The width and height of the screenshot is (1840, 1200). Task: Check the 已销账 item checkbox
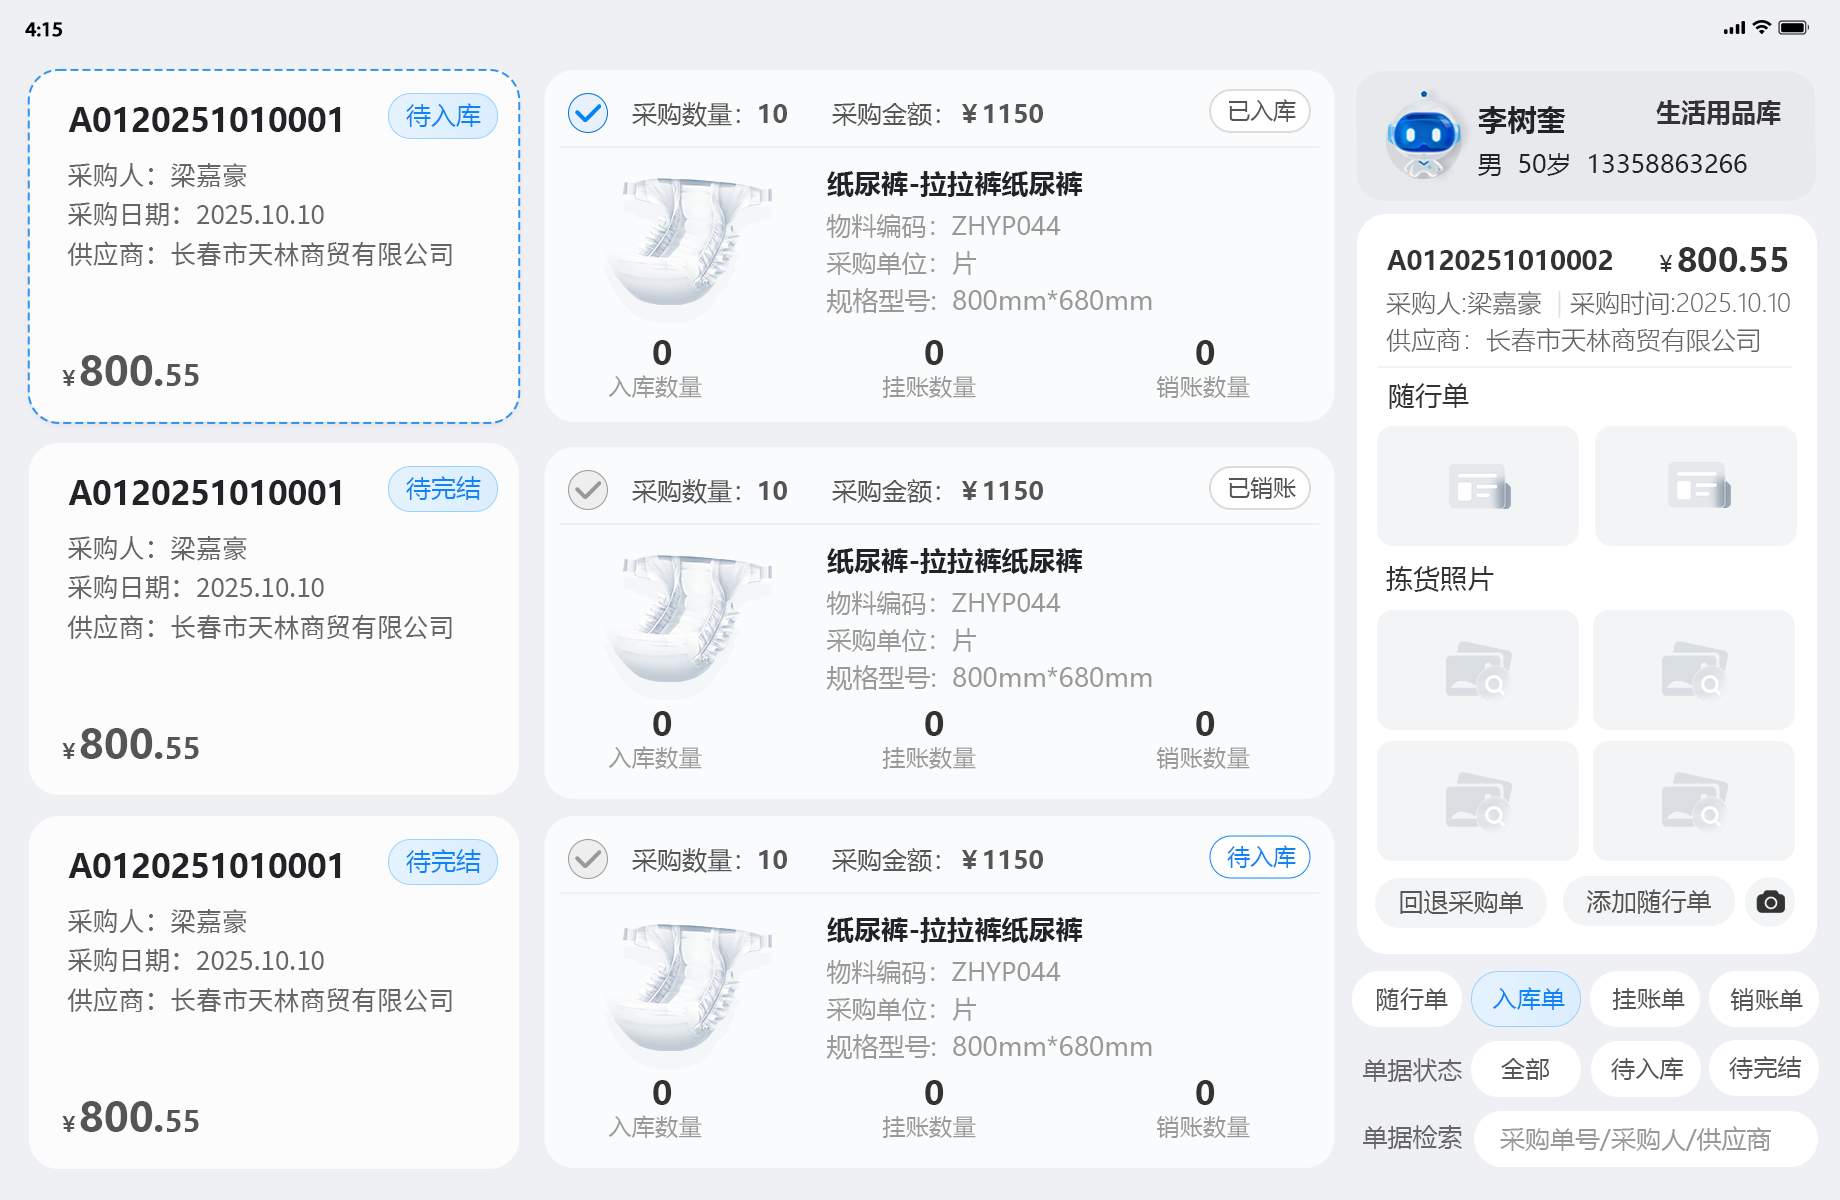588,490
